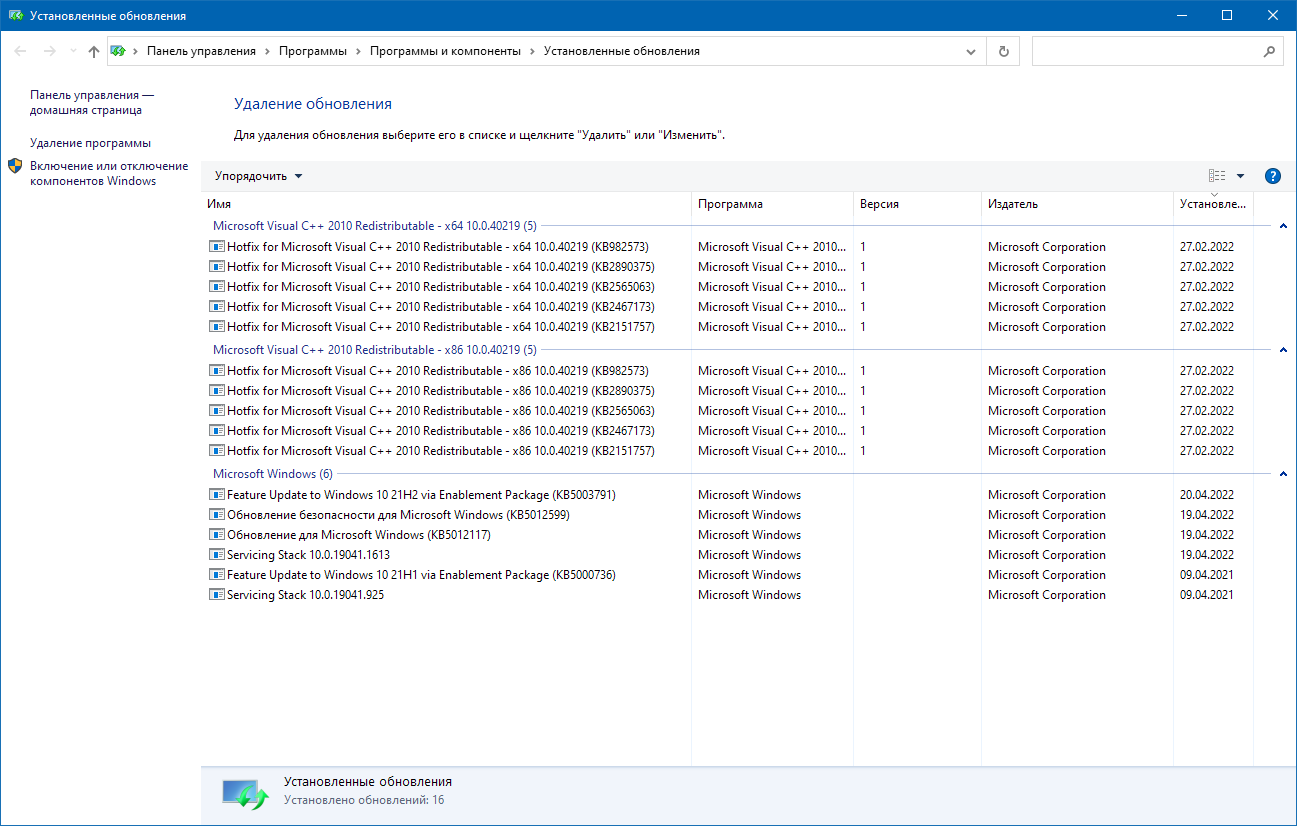Select Feature Update to Windows 10 21H2 row
1297x826 pixels.
pos(729,495)
